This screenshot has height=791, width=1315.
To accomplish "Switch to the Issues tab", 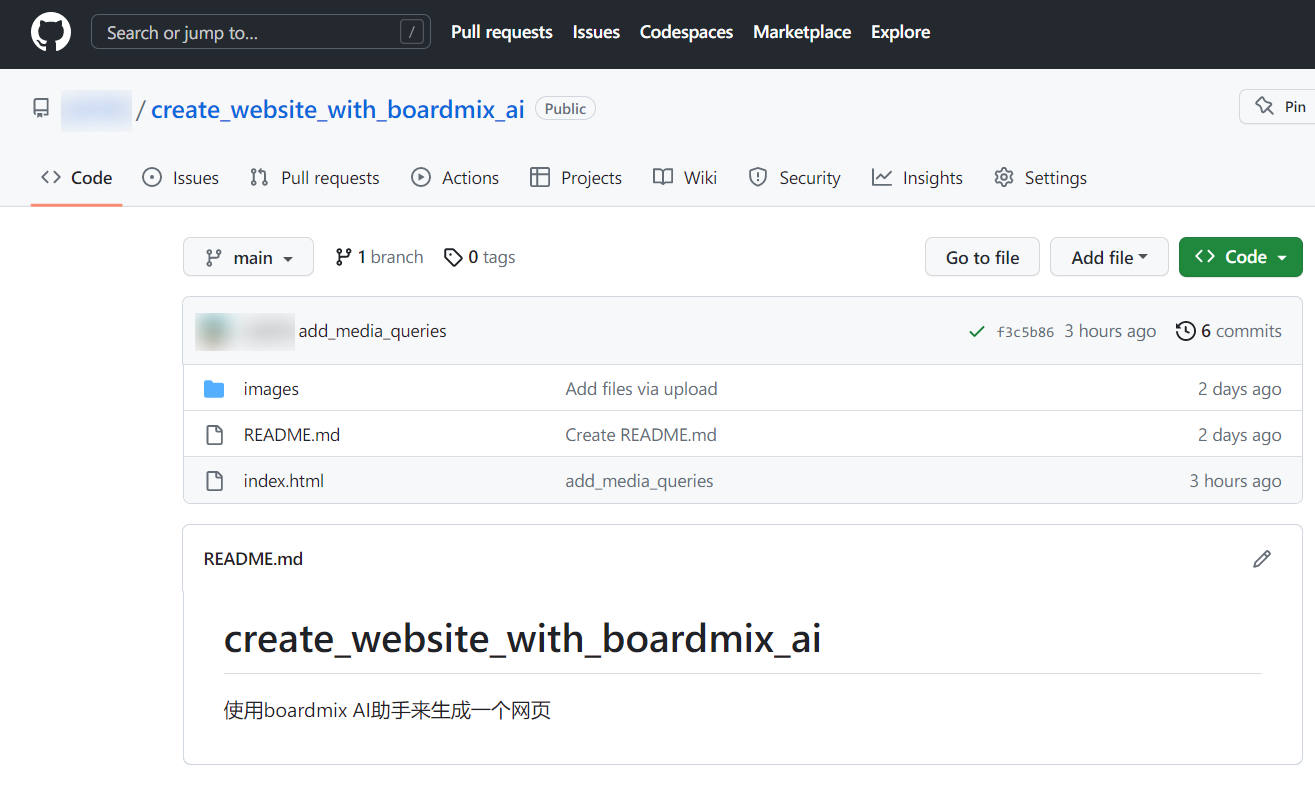I will click(181, 178).
